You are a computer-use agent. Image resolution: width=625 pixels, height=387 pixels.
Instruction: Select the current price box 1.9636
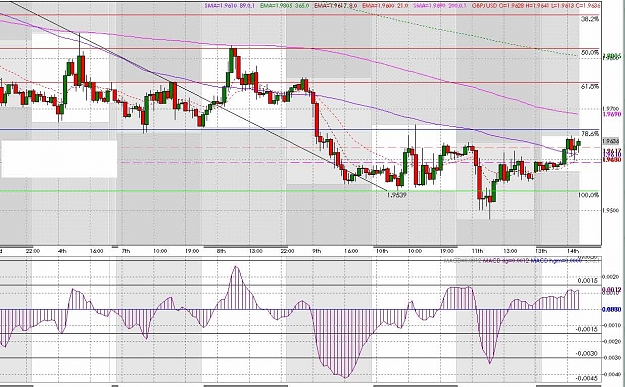[x=611, y=141]
